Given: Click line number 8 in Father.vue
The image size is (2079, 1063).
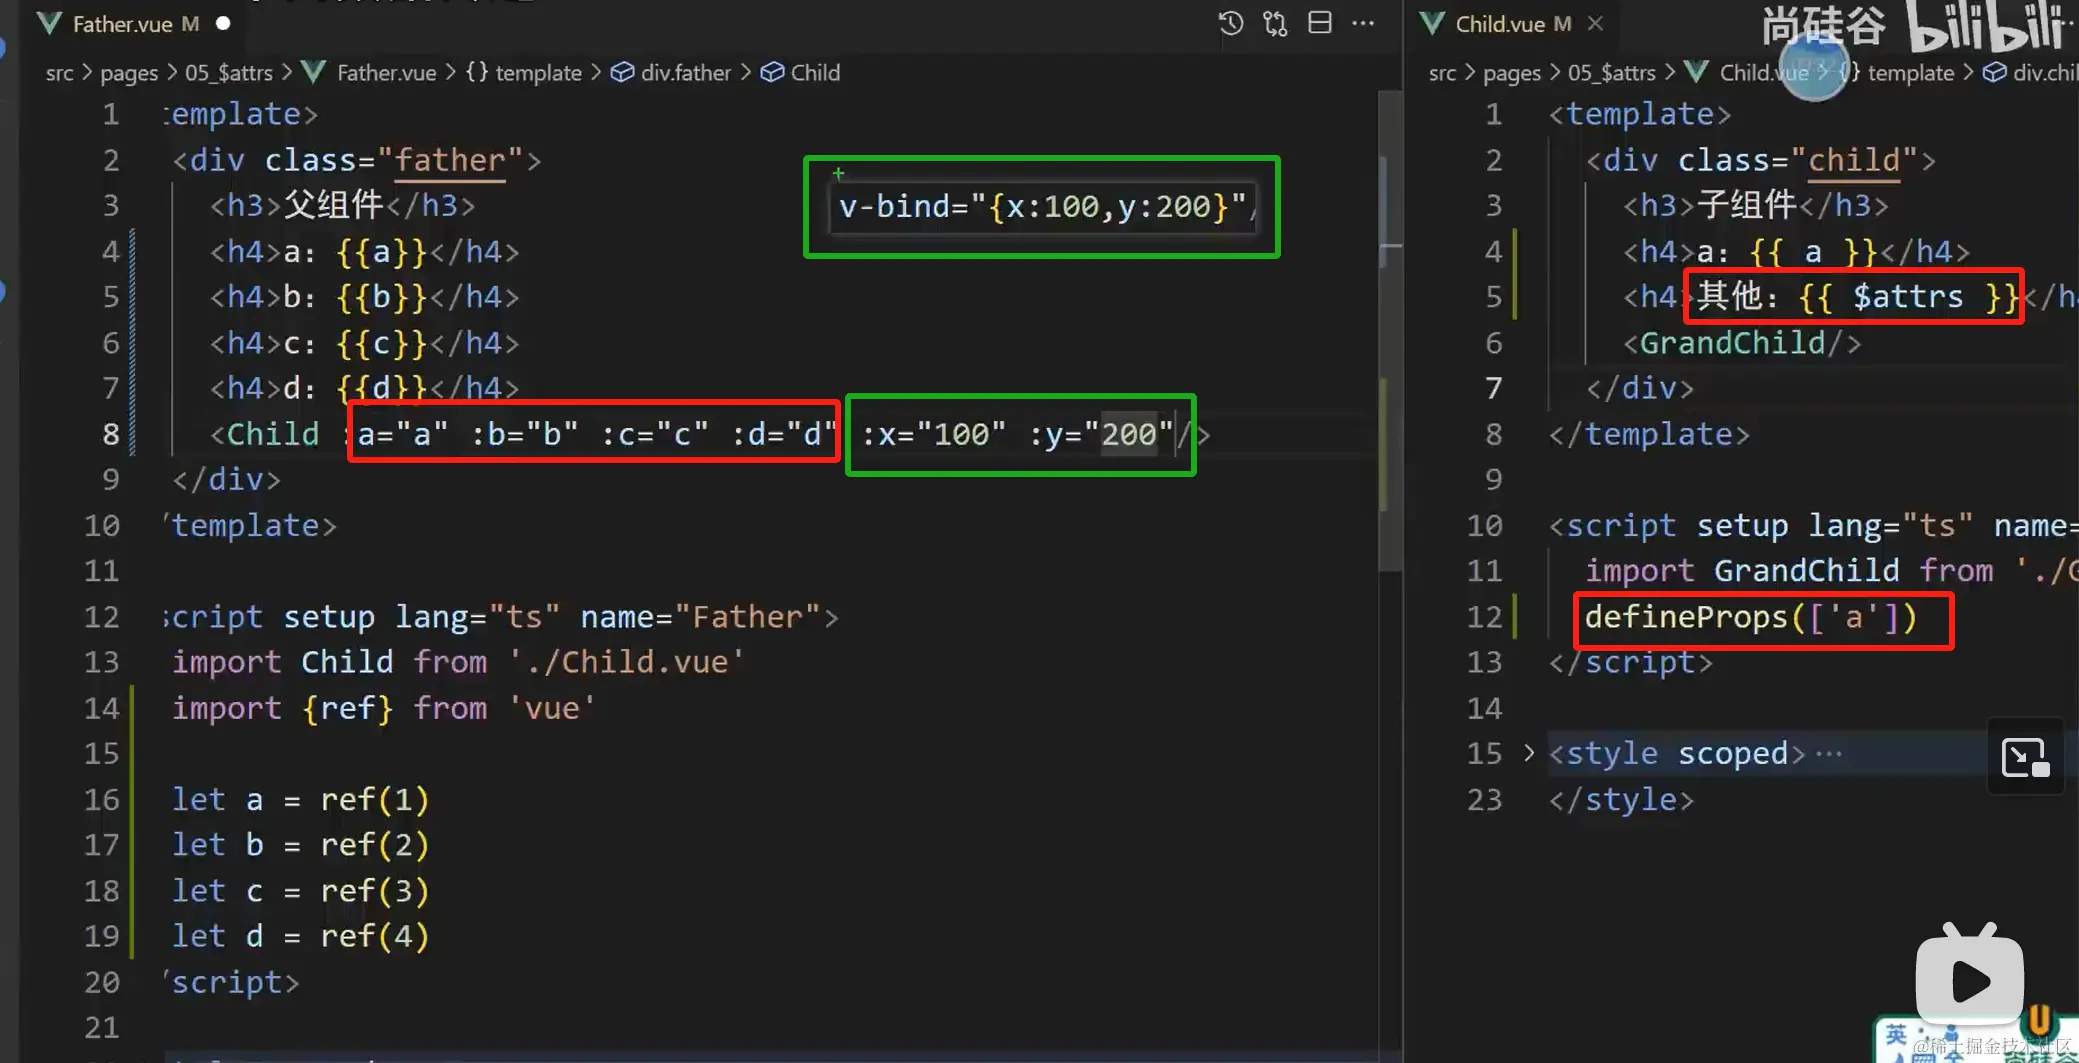Looking at the screenshot, I should [x=110, y=434].
